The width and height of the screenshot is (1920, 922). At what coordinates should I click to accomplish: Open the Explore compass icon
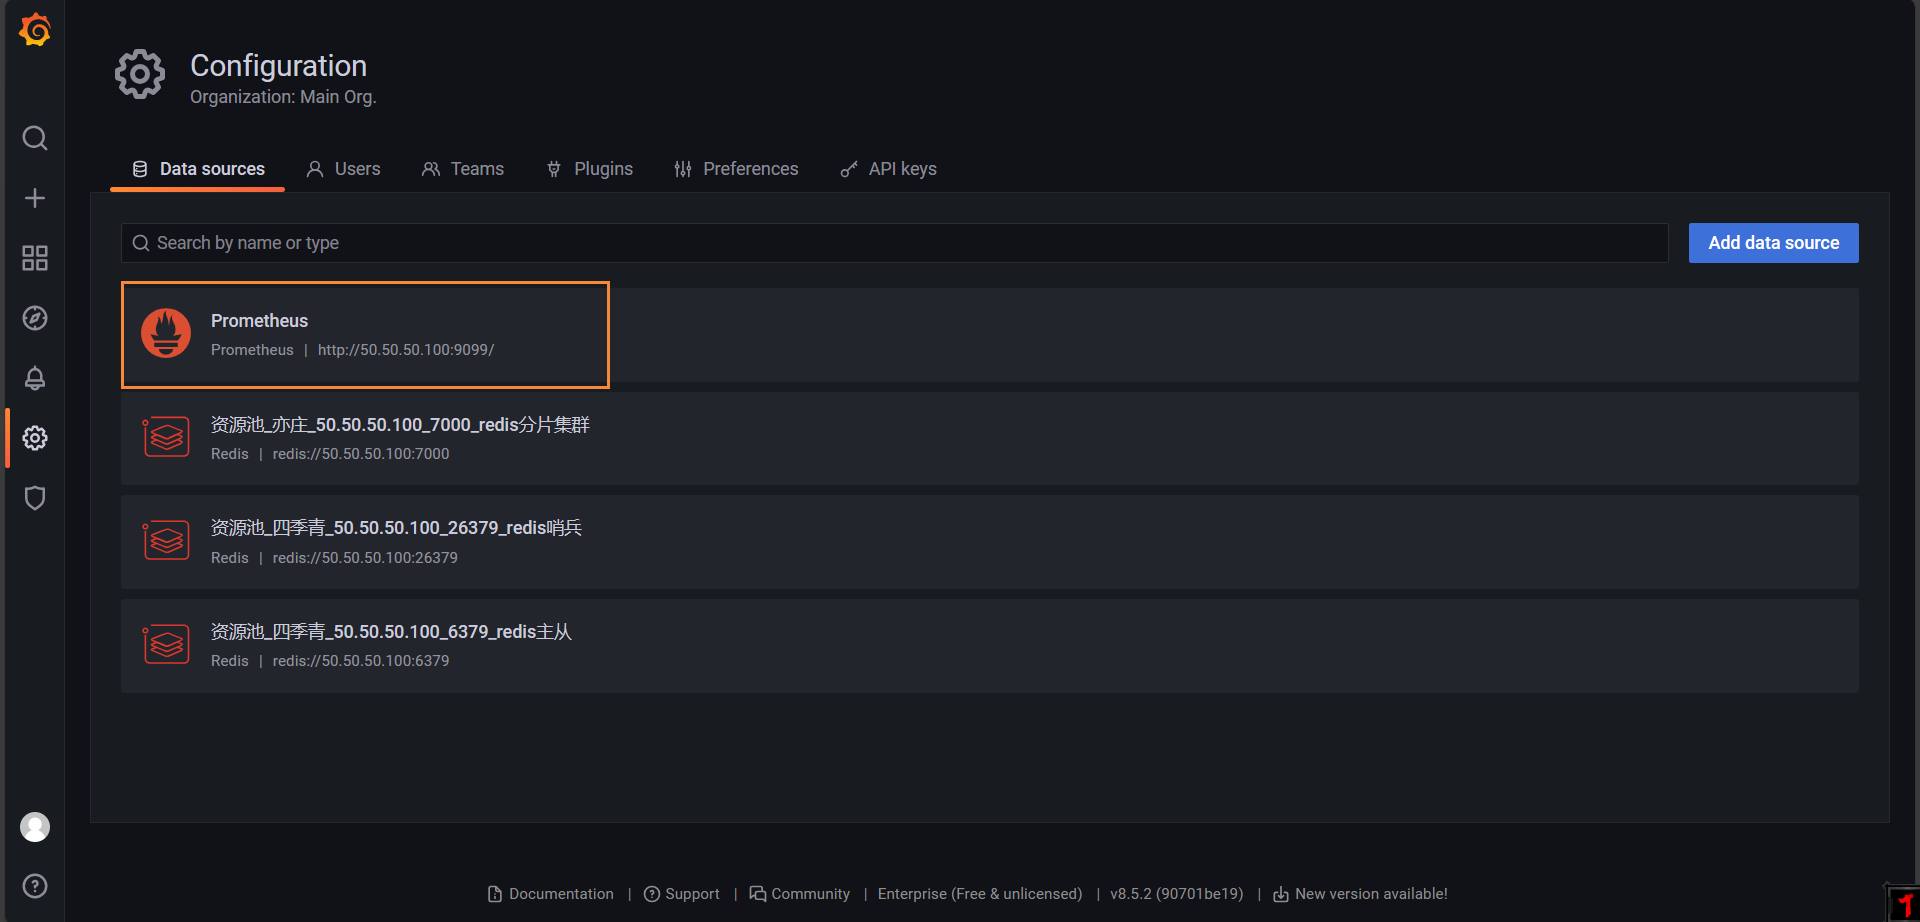[35, 318]
